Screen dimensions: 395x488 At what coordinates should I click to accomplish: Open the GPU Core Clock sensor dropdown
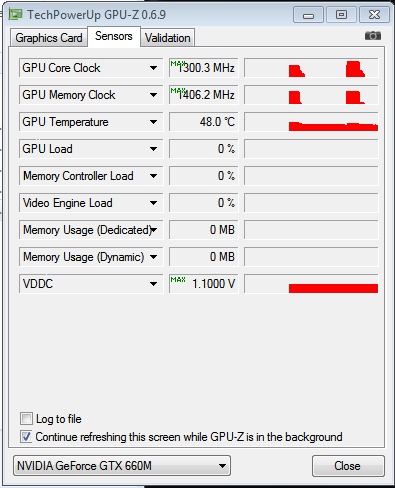153,68
